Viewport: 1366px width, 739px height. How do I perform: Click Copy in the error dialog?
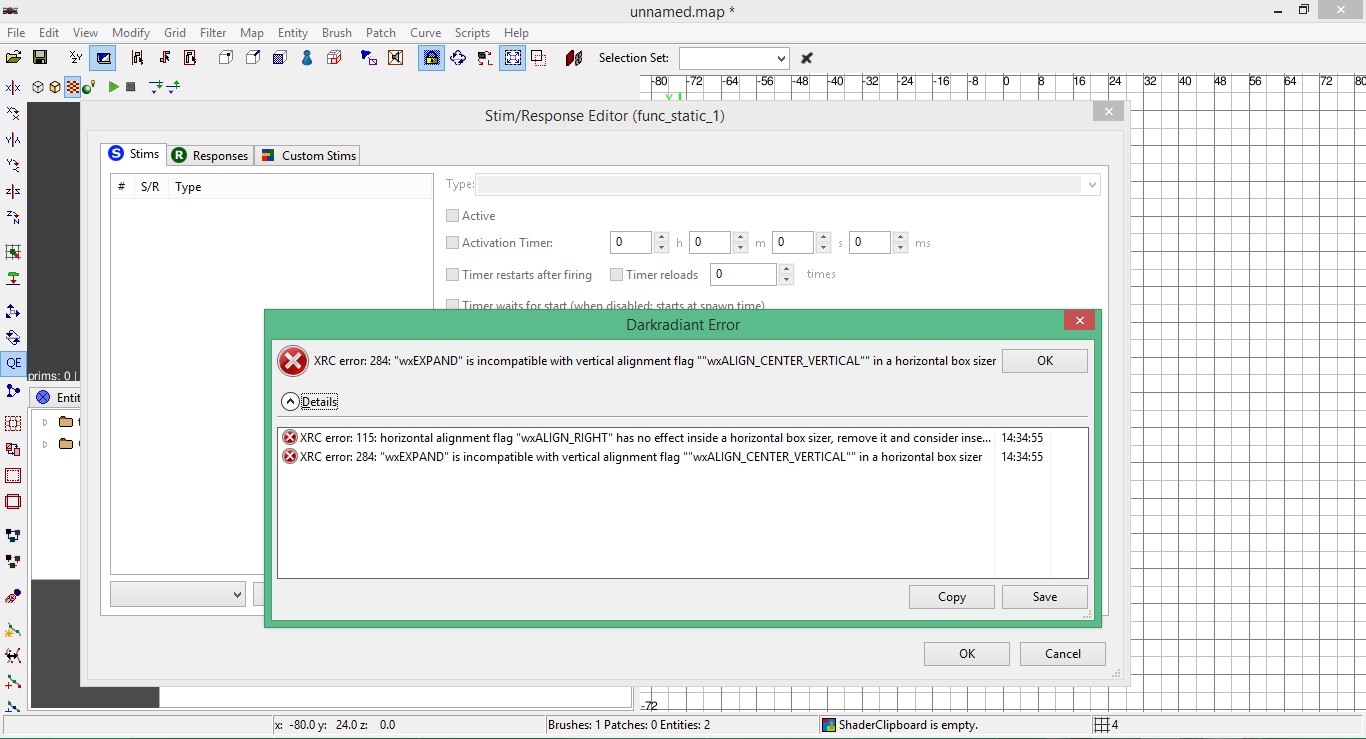951,597
